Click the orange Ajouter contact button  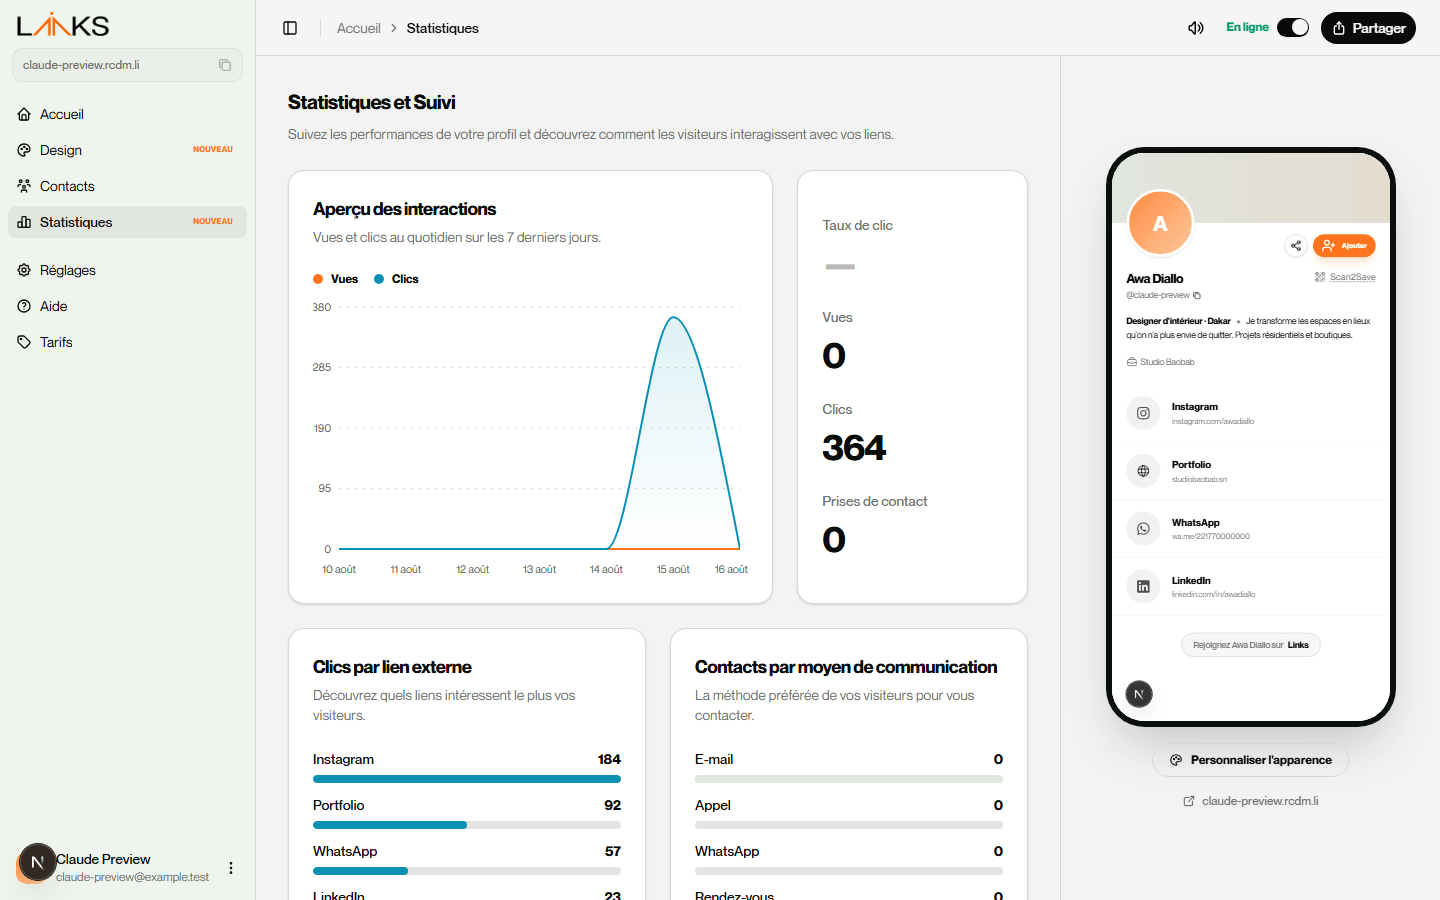click(1344, 245)
